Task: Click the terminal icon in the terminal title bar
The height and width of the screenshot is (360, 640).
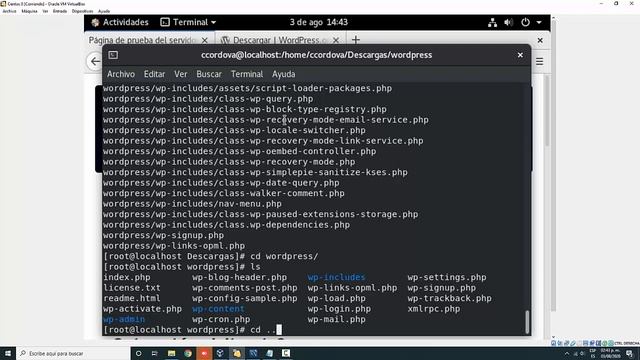Action: click(x=113, y=55)
